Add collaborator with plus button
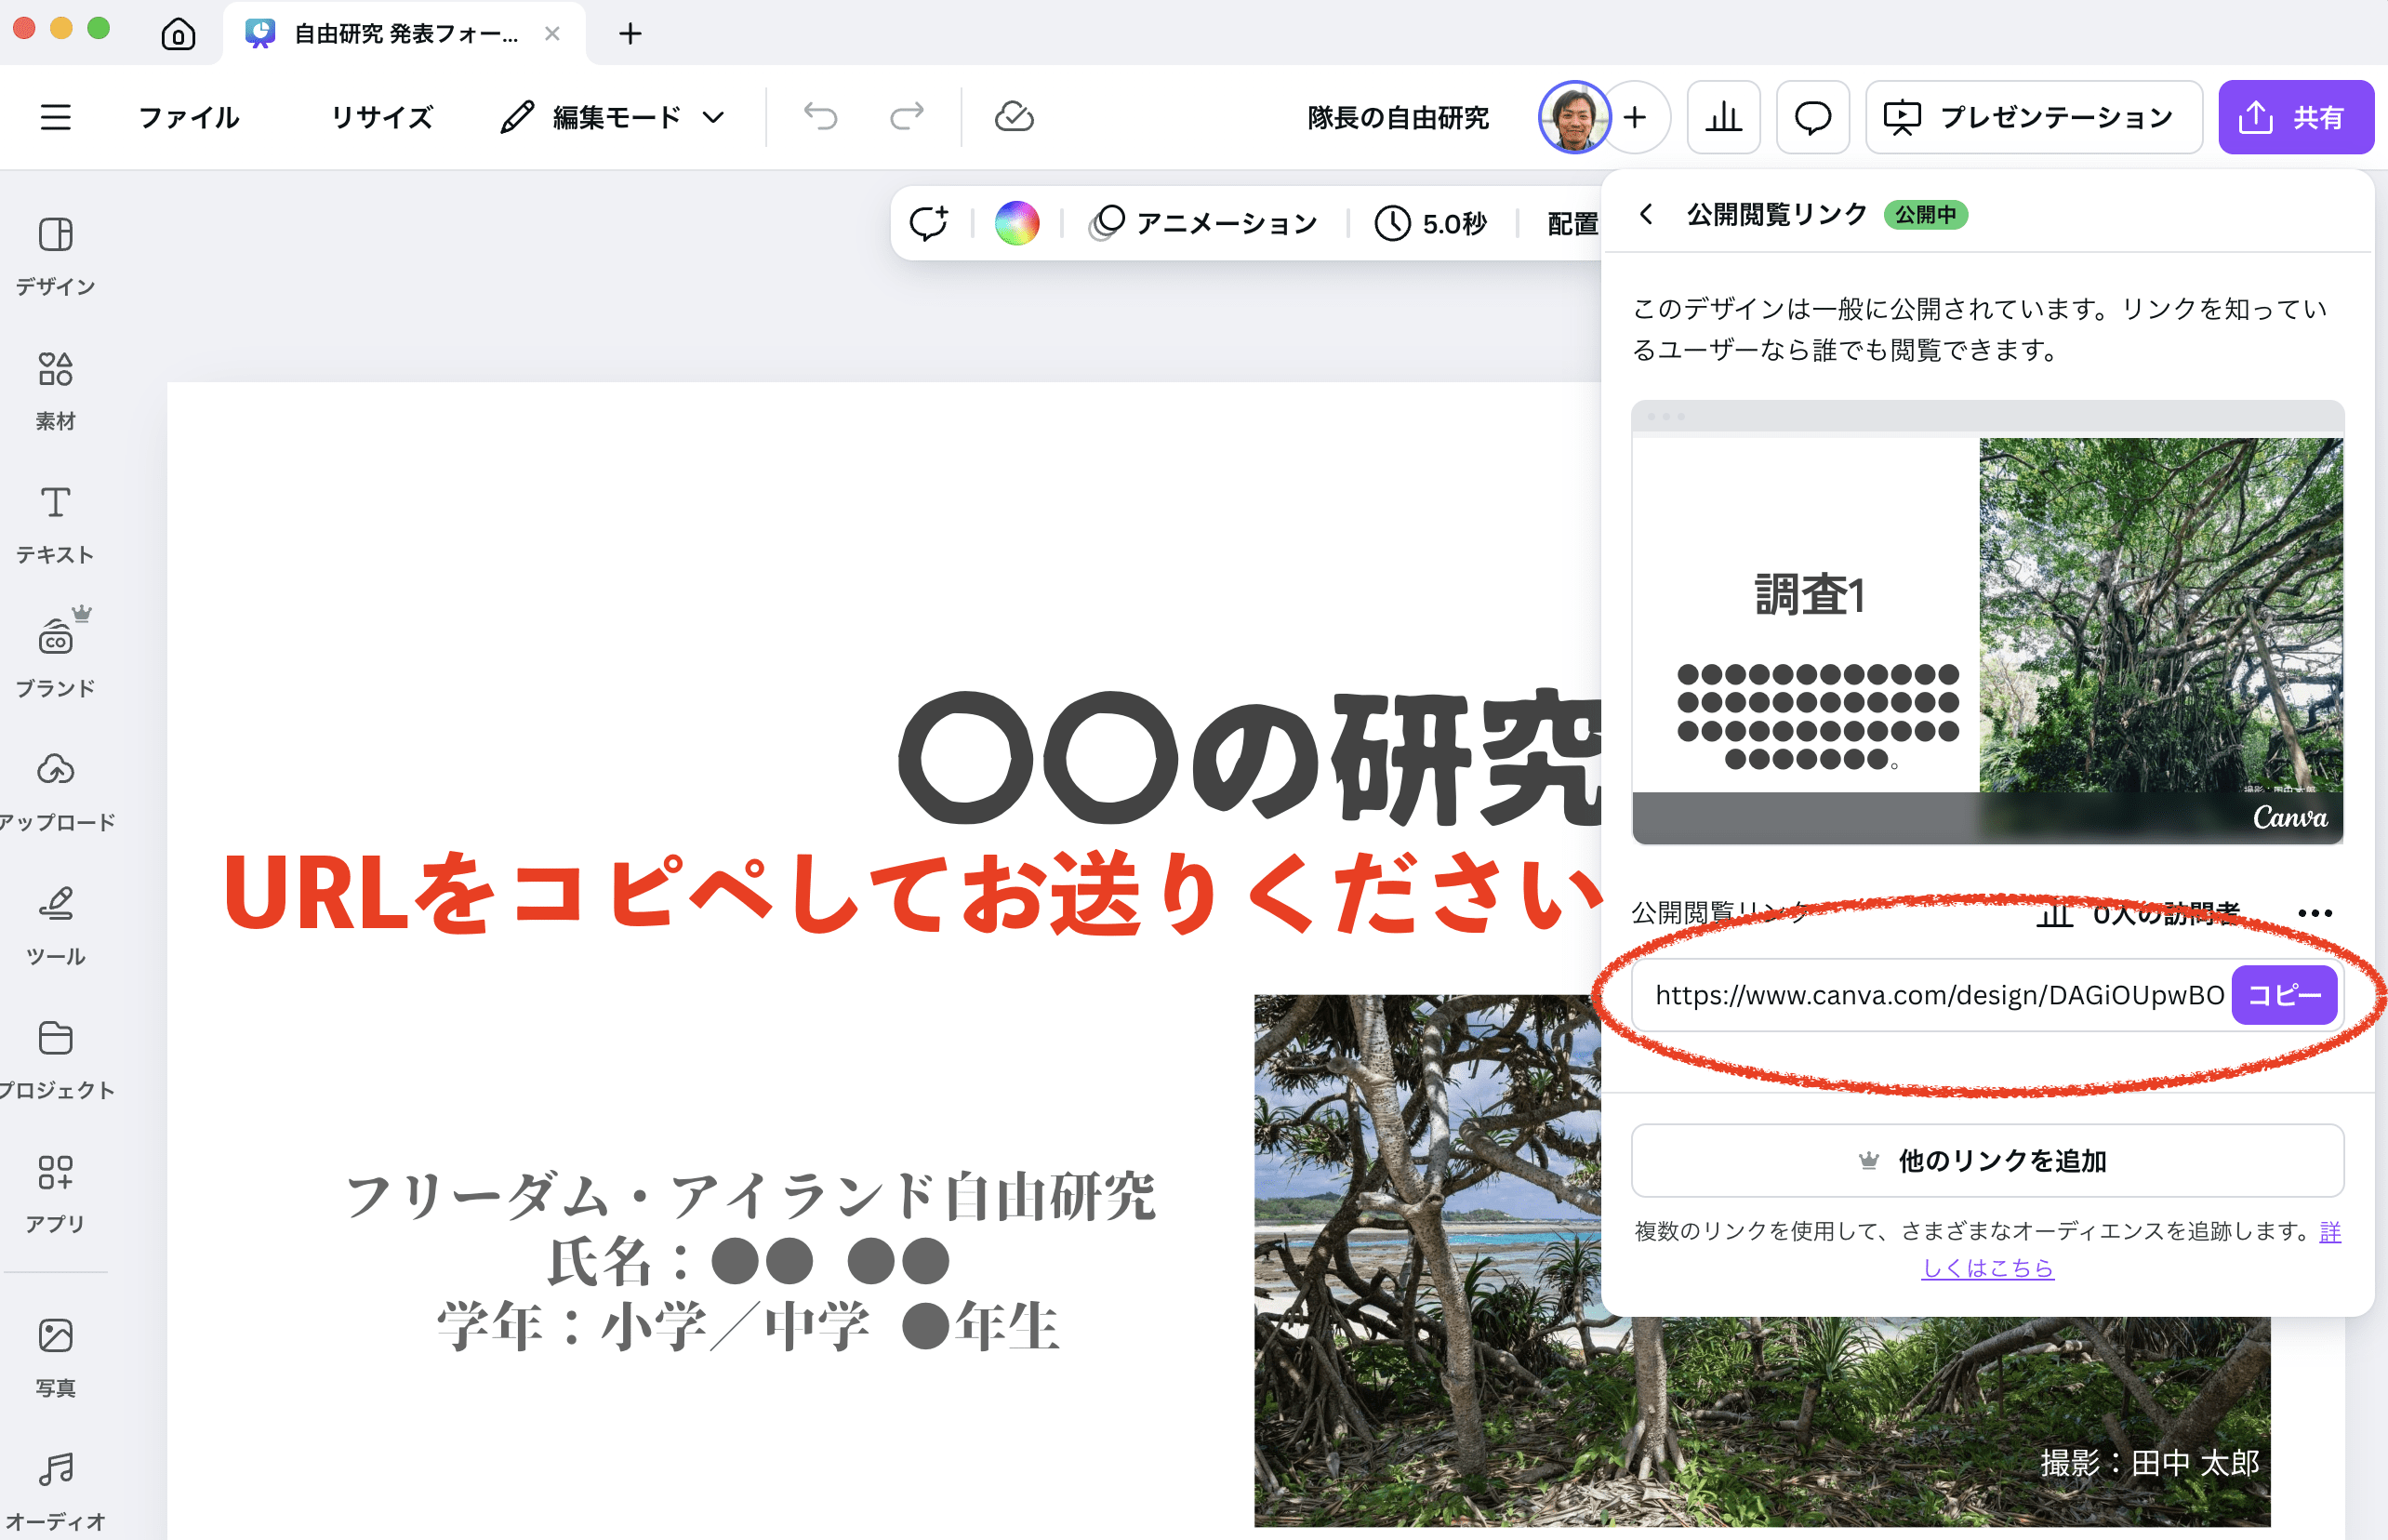 [1636, 117]
